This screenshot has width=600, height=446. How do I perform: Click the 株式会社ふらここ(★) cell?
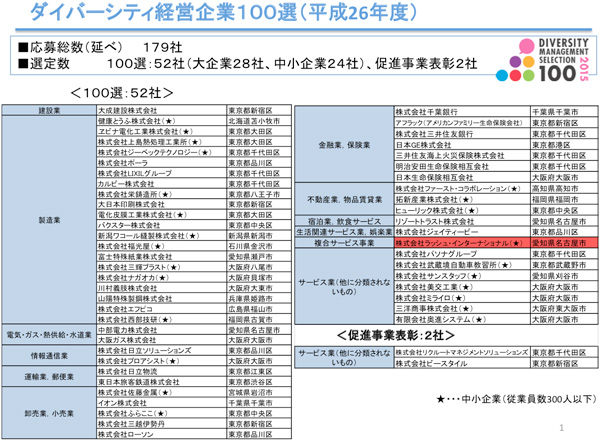tap(161, 413)
